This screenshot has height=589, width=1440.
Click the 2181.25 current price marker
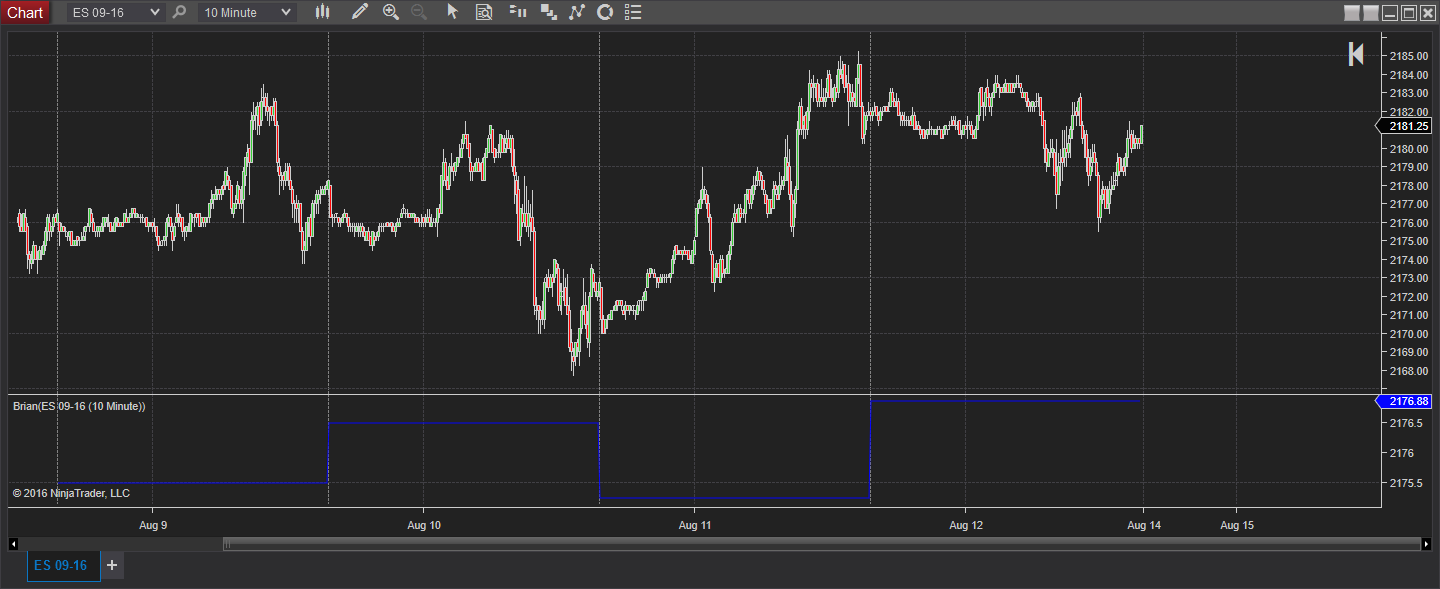click(1404, 126)
